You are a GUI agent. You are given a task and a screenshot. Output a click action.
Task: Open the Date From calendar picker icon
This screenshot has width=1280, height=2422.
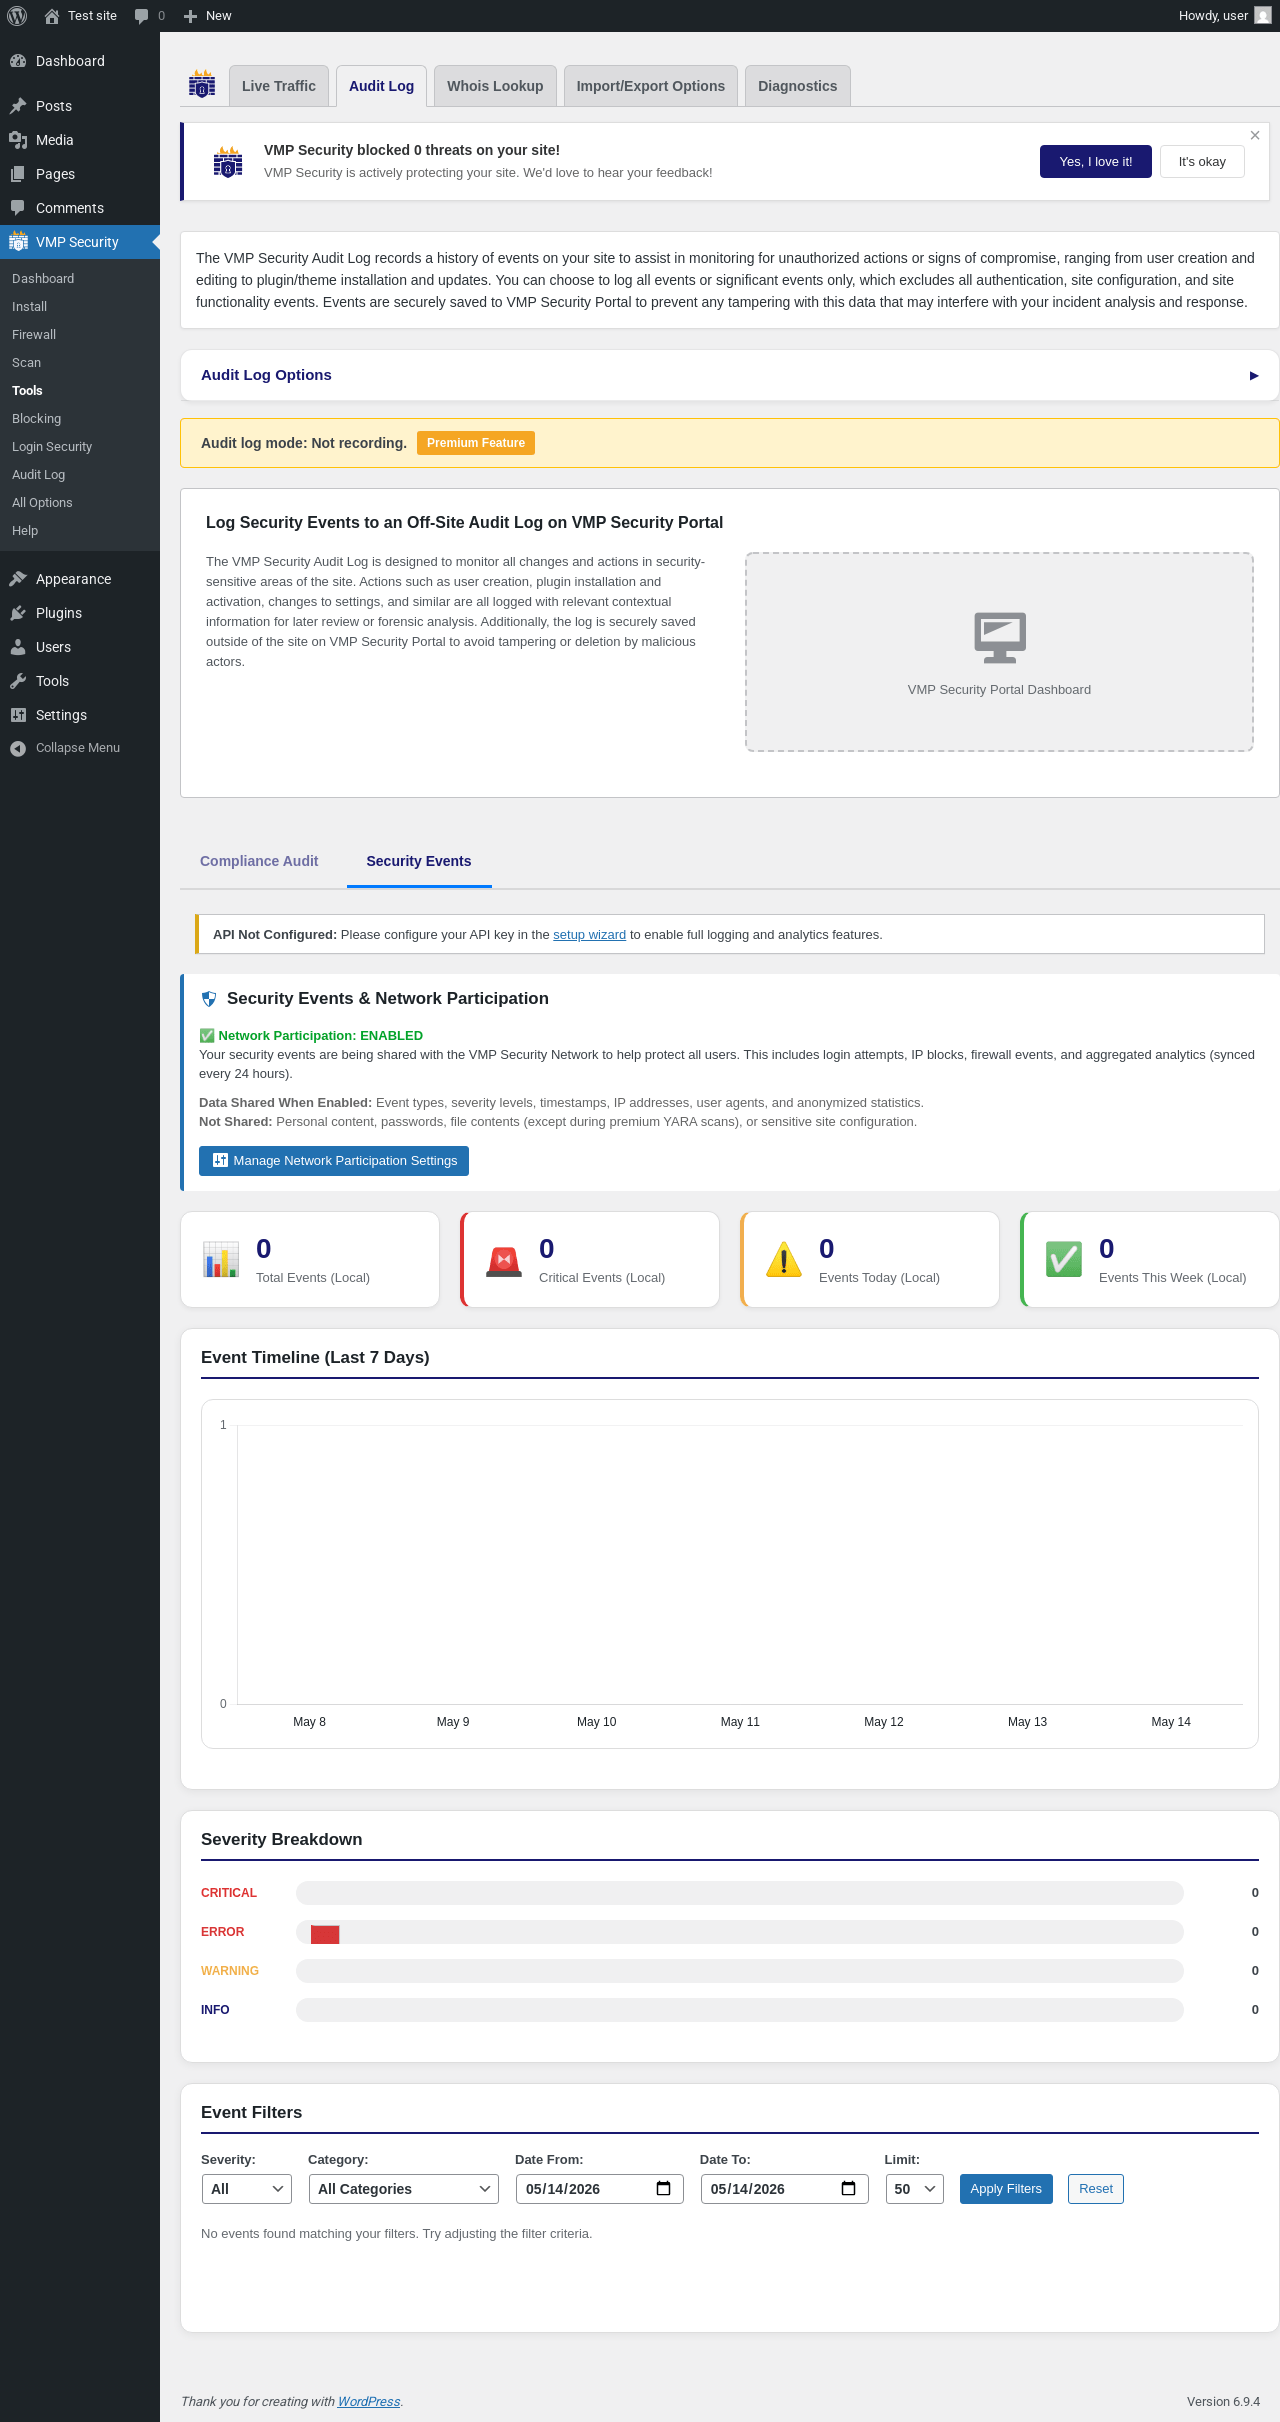pyautogui.click(x=663, y=2189)
